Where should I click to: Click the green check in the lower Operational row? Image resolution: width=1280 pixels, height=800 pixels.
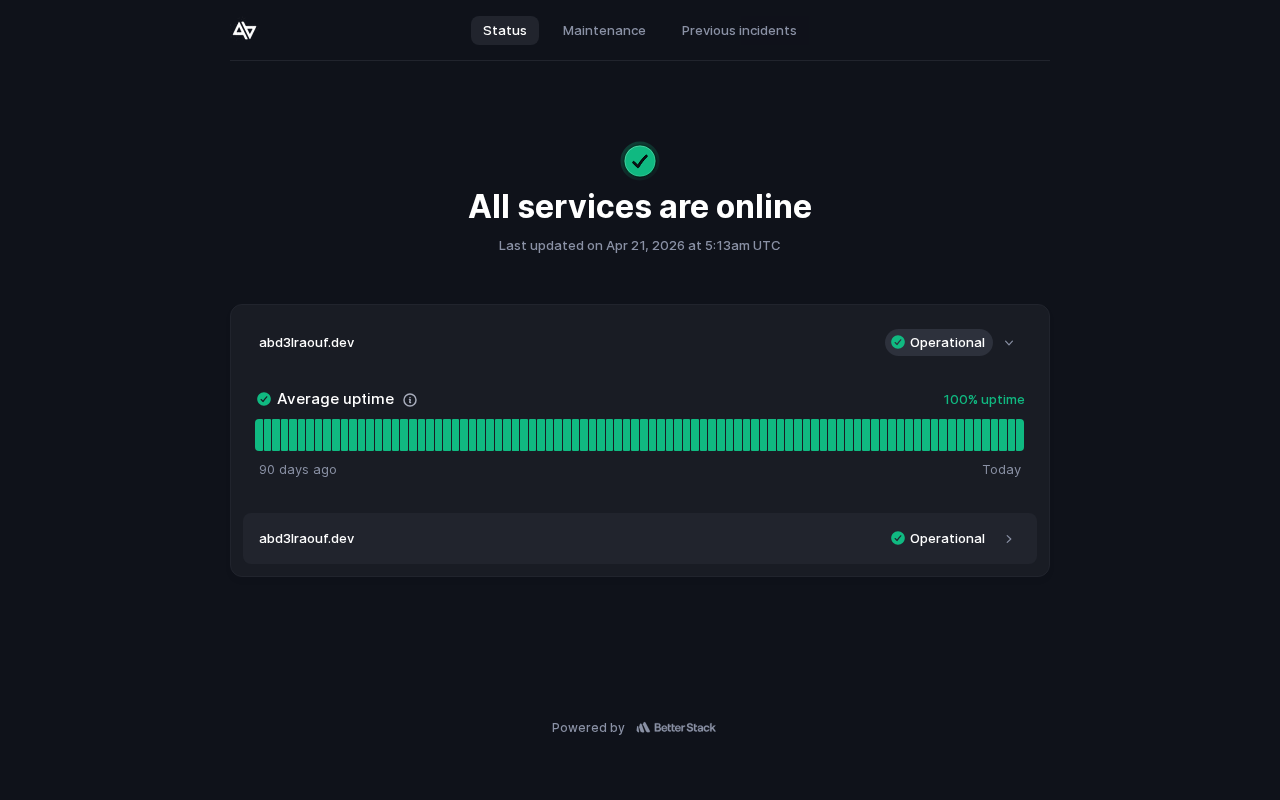pyautogui.click(x=898, y=538)
